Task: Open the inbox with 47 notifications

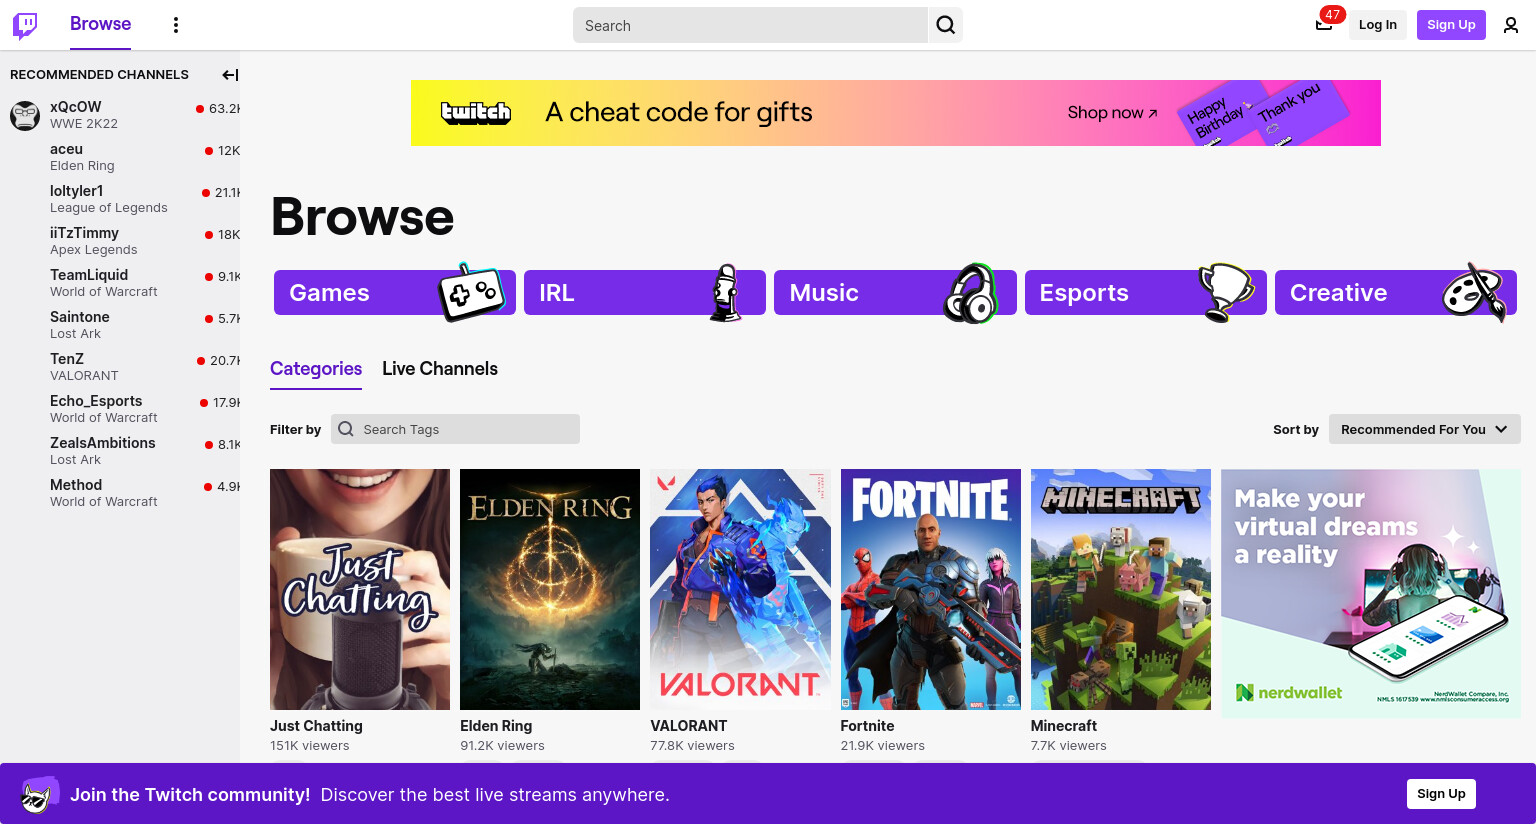Action: 1324,24
